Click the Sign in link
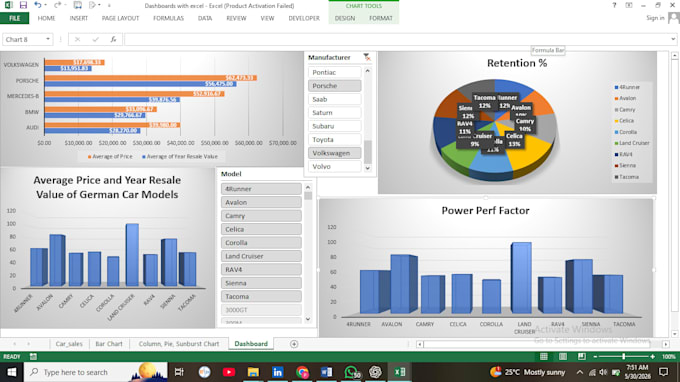The width and height of the screenshot is (680, 382). pyautogui.click(x=655, y=18)
